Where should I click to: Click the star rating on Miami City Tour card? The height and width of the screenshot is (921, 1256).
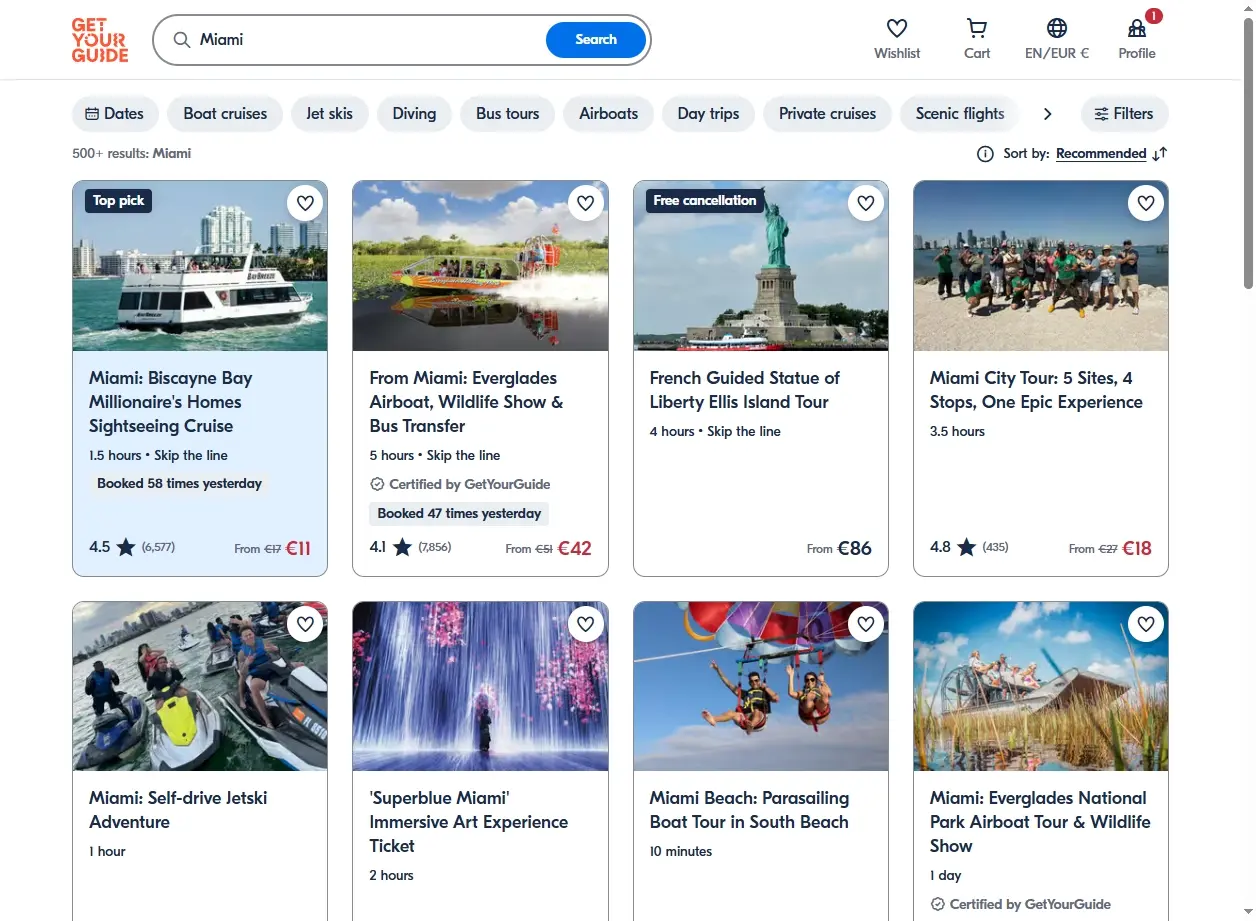966,547
